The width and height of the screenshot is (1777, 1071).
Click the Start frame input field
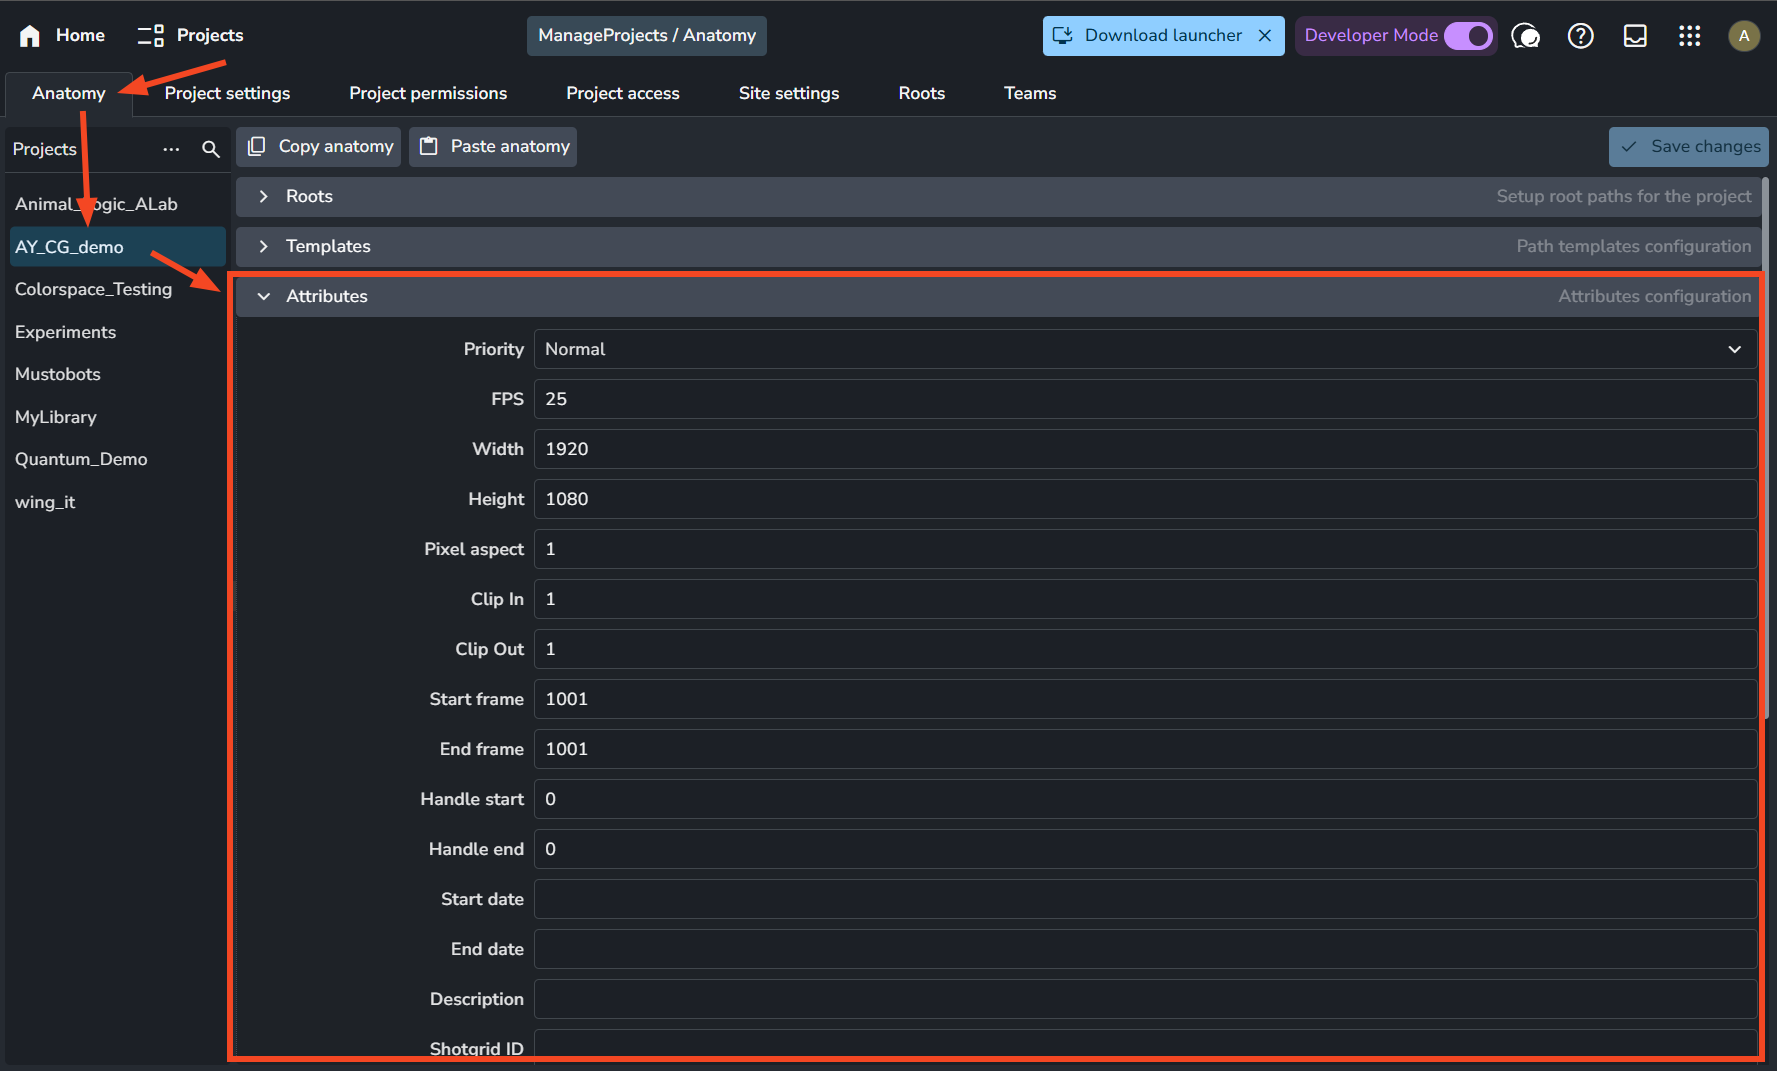tap(1145, 699)
